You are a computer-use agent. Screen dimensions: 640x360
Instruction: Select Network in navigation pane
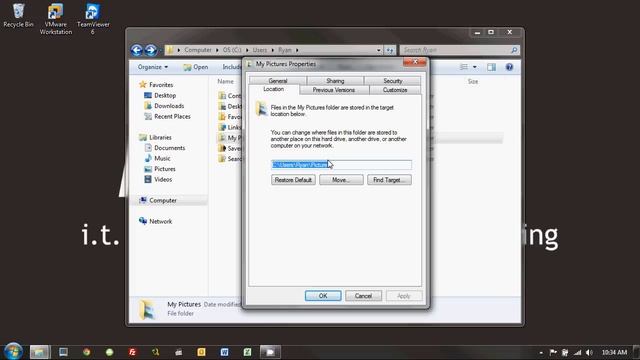(x=160, y=221)
